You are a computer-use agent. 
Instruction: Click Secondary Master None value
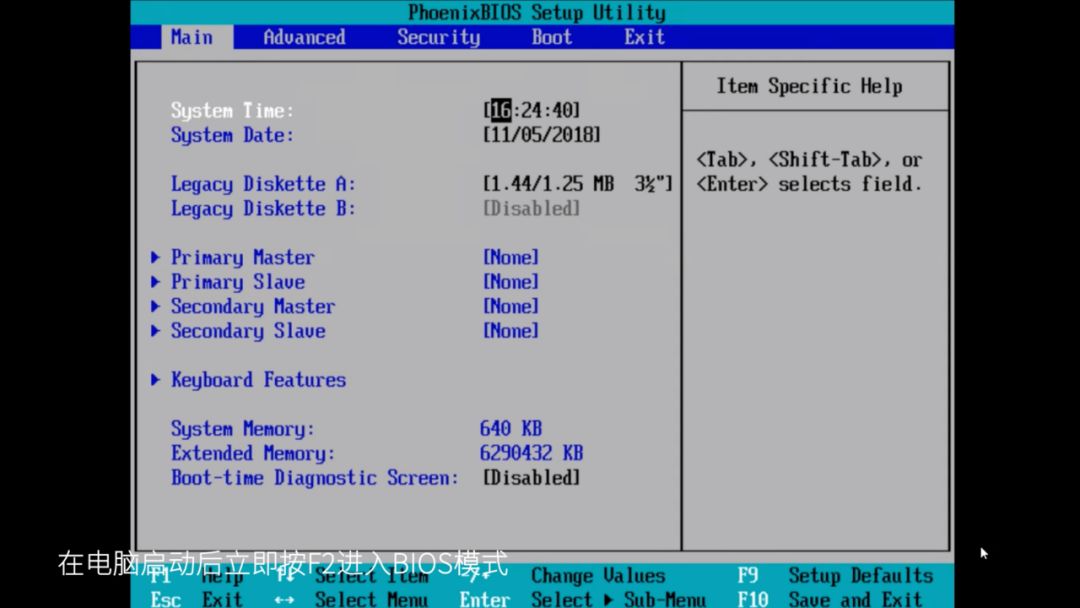tap(510, 306)
